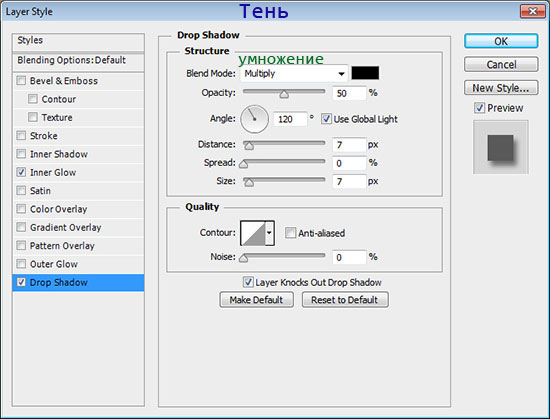Close the Layer Style dialog

coord(532,11)
